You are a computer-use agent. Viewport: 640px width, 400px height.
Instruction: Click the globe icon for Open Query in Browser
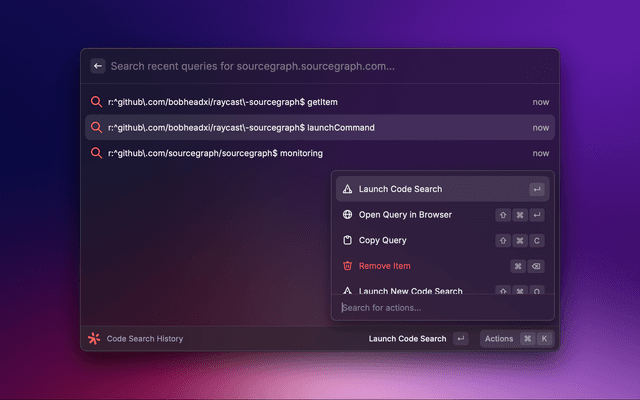coord(347,215)
